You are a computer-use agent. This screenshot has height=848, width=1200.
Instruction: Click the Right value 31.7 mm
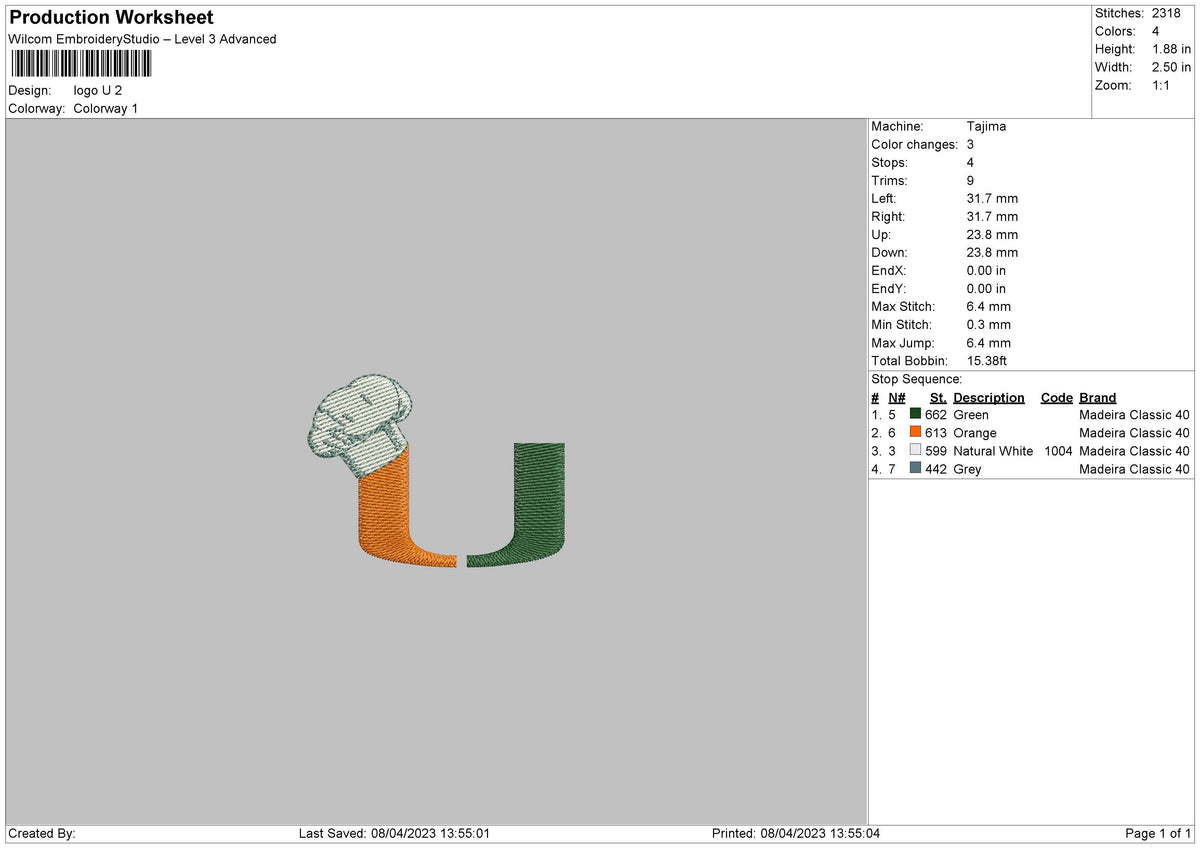point(992,216)
